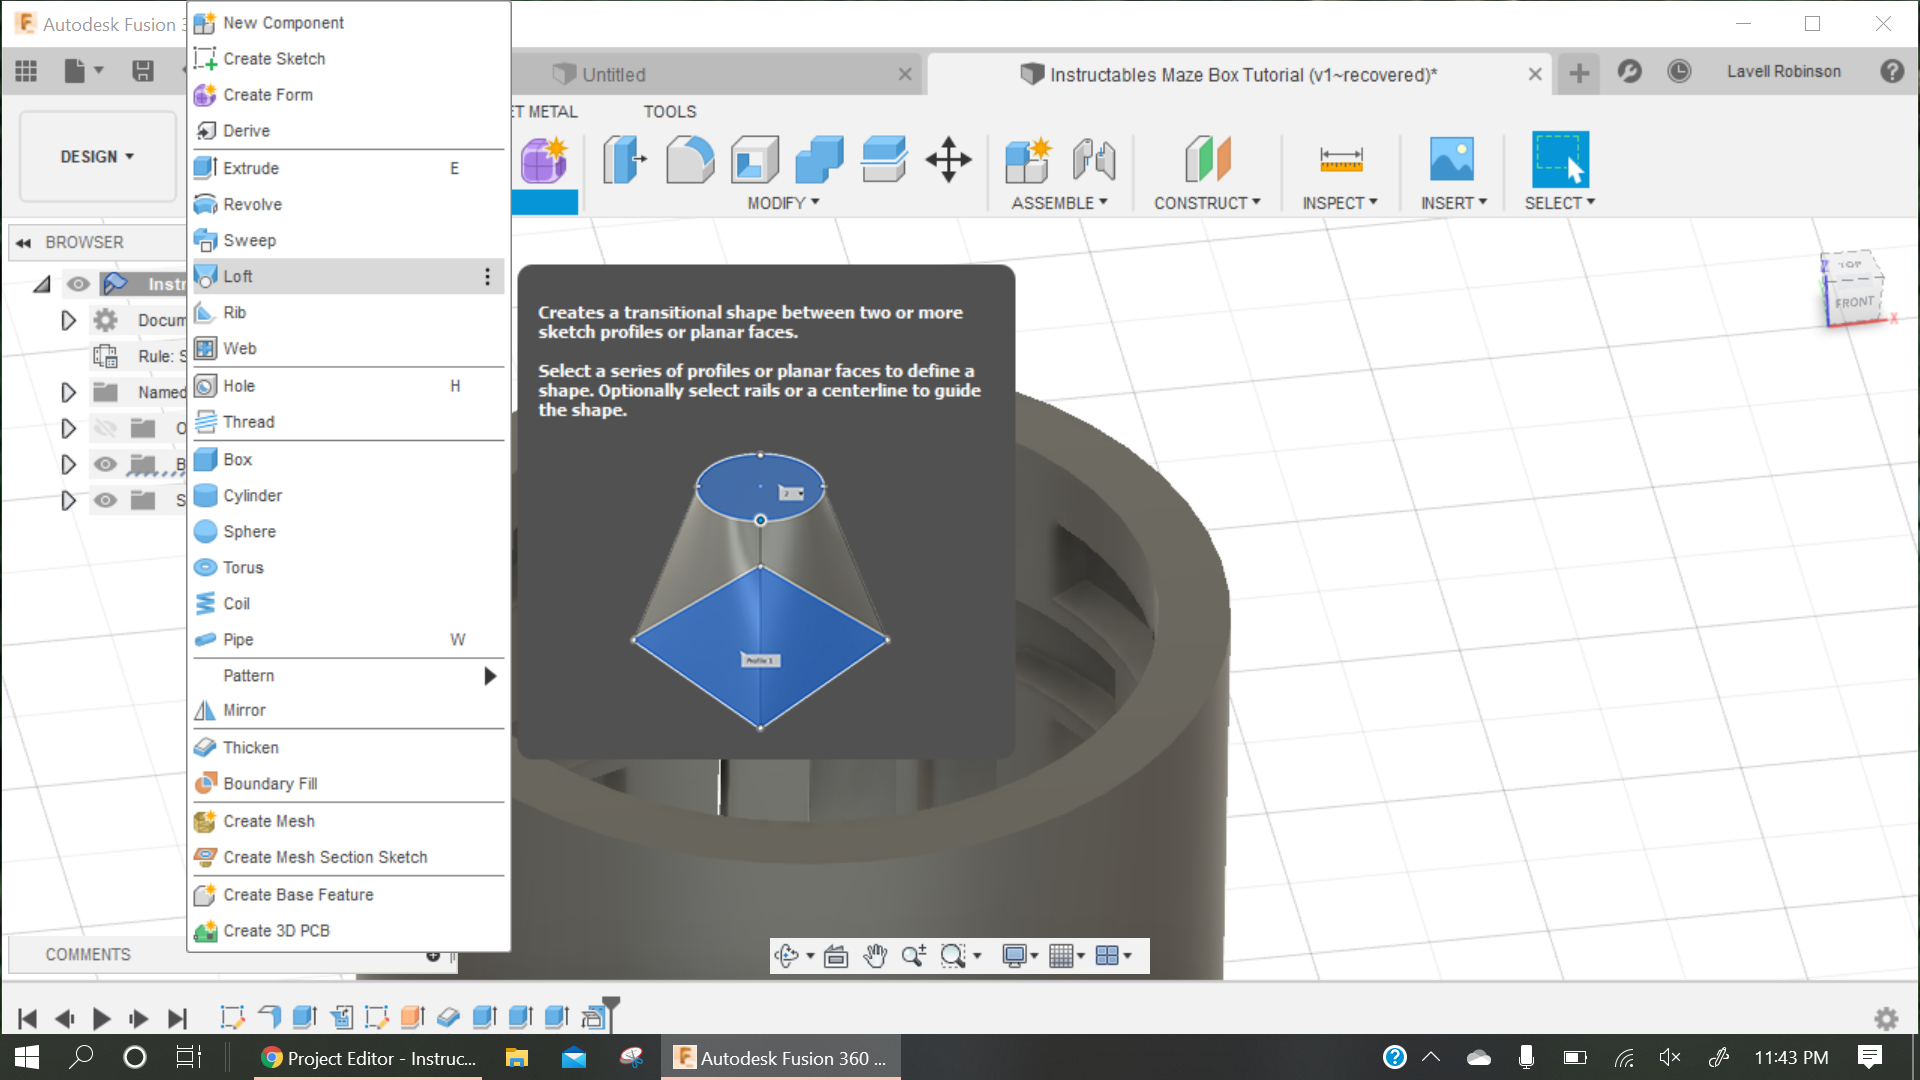
Task: Choose Extrude from the Create menu
Action: coord(348,168)
